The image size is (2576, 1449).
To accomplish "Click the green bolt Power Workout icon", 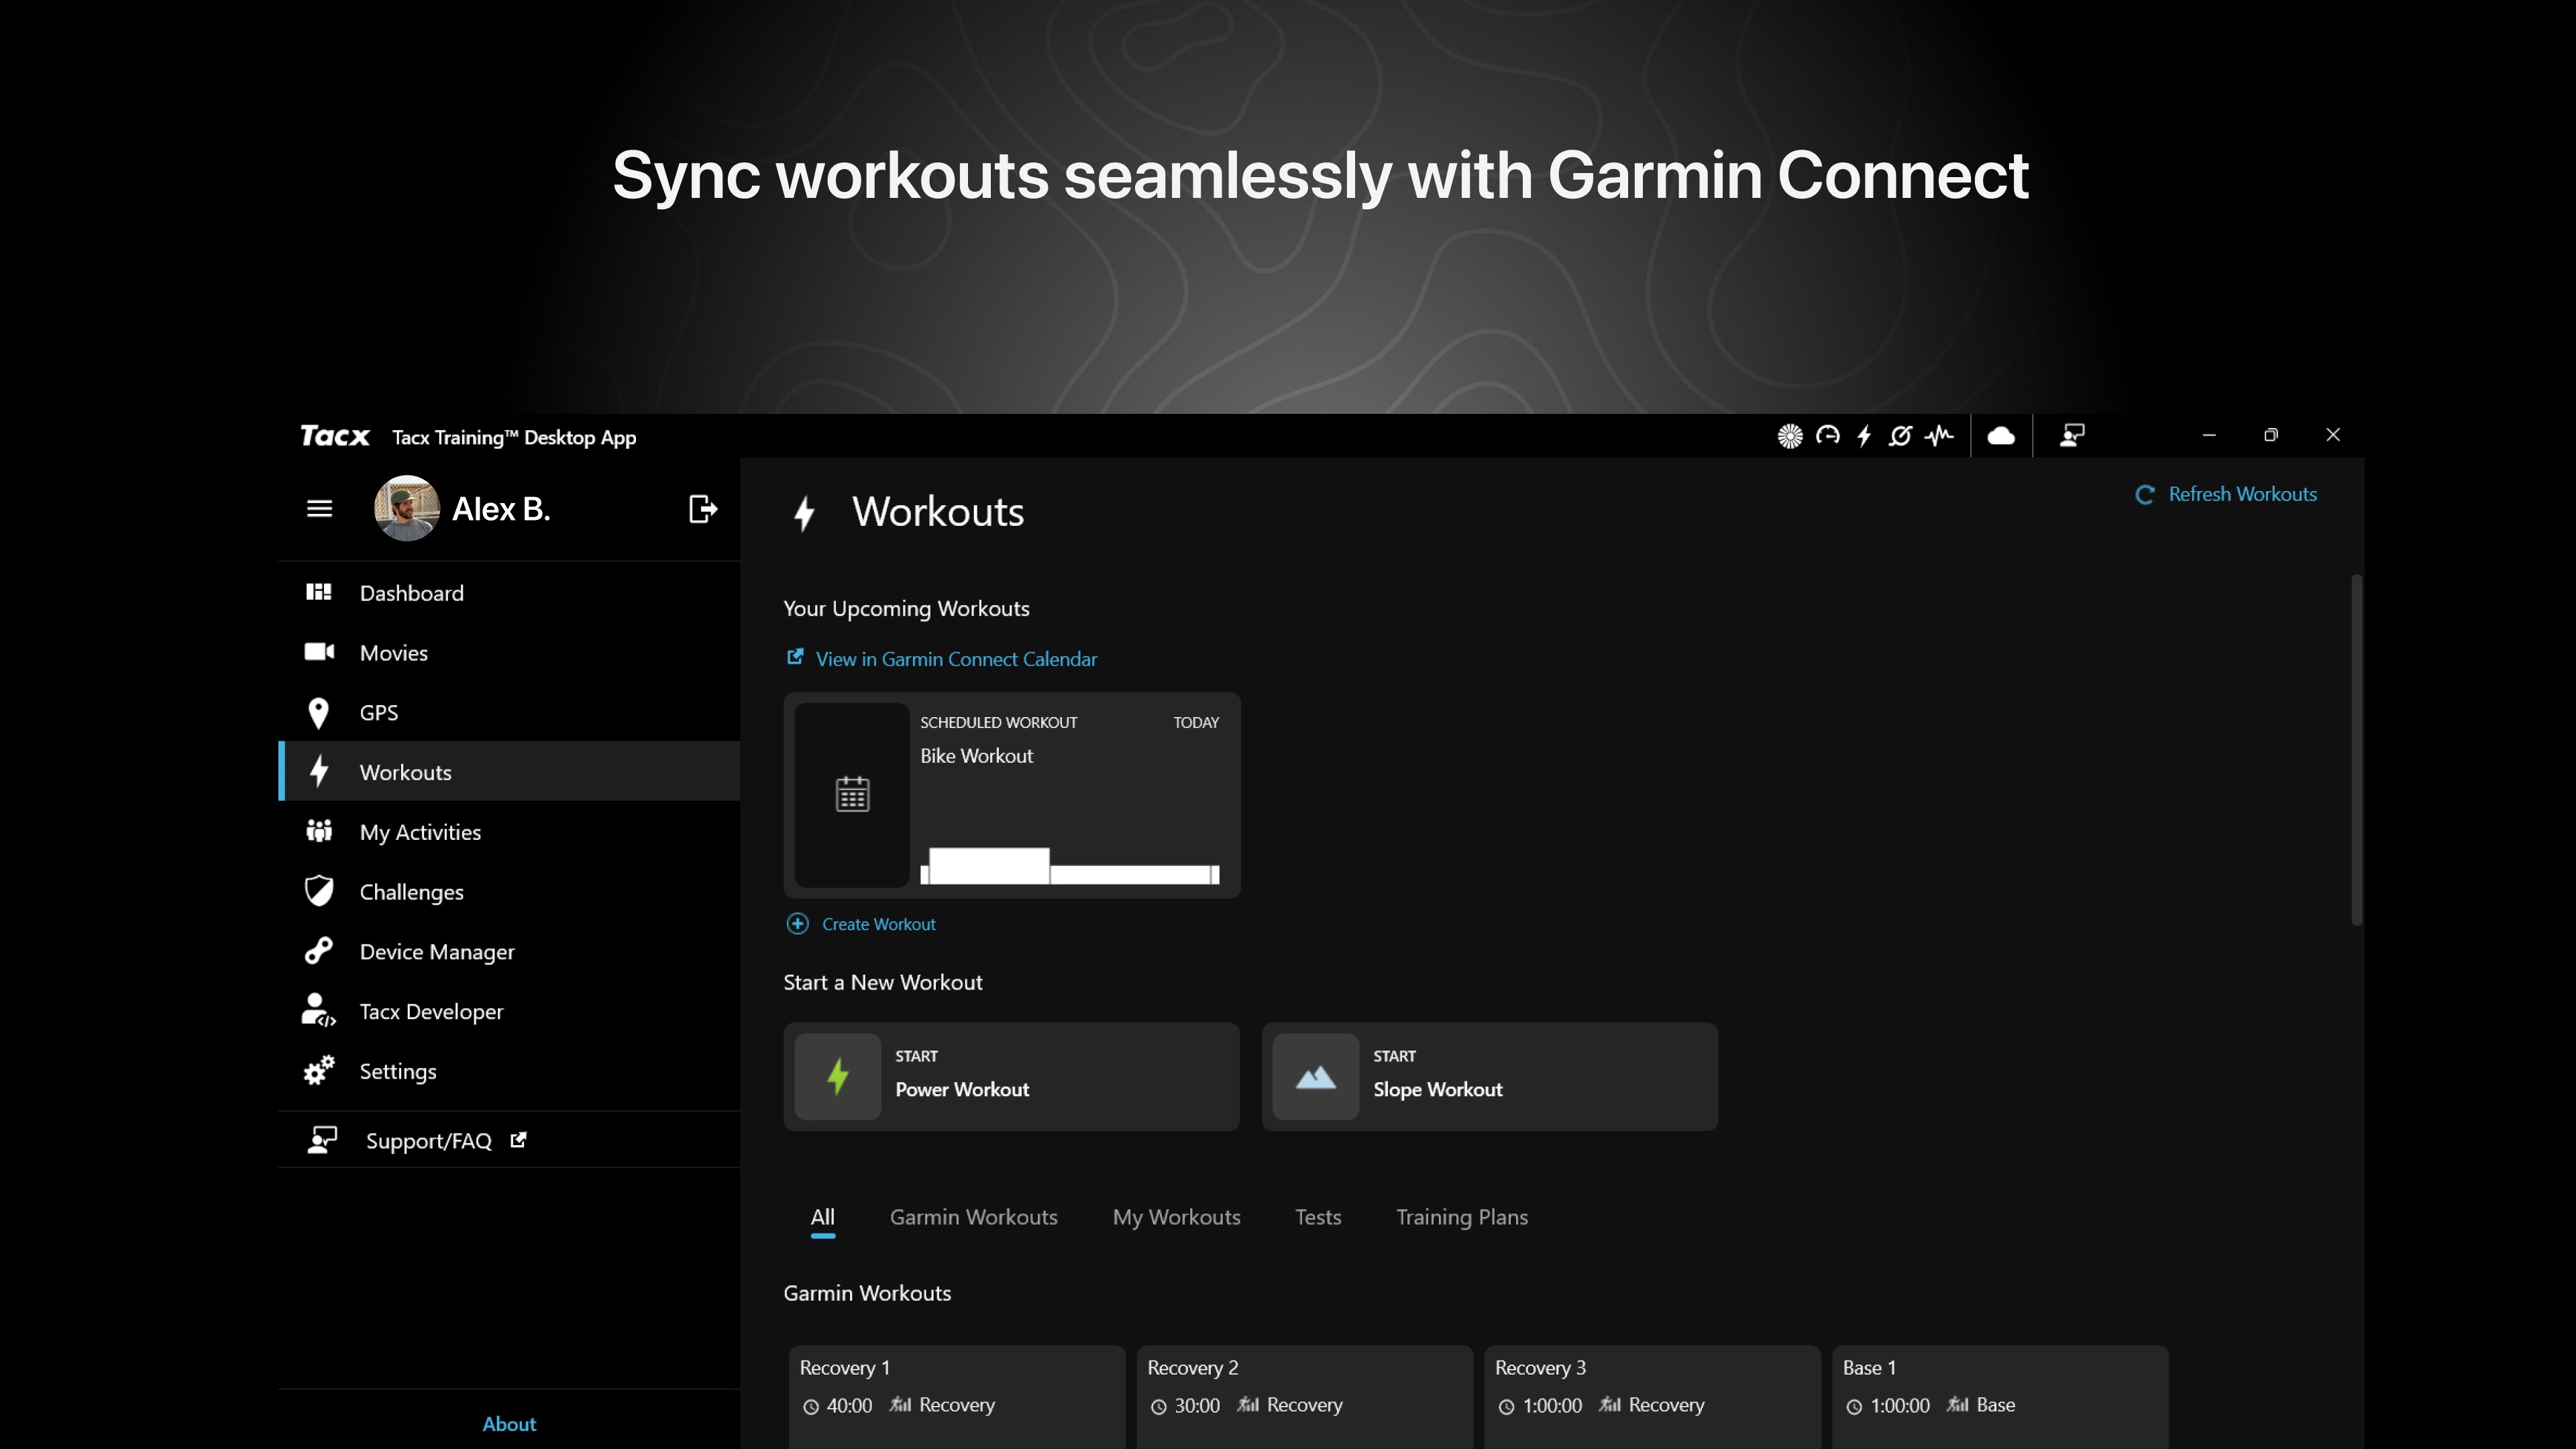I will [838, 1077].
